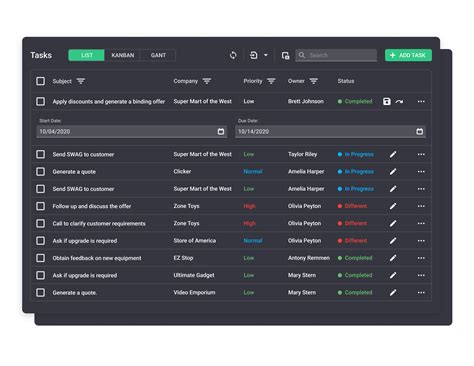Cancel row edits with the undo arrow icon
474x366 pixels.
[x=399, y=101]
